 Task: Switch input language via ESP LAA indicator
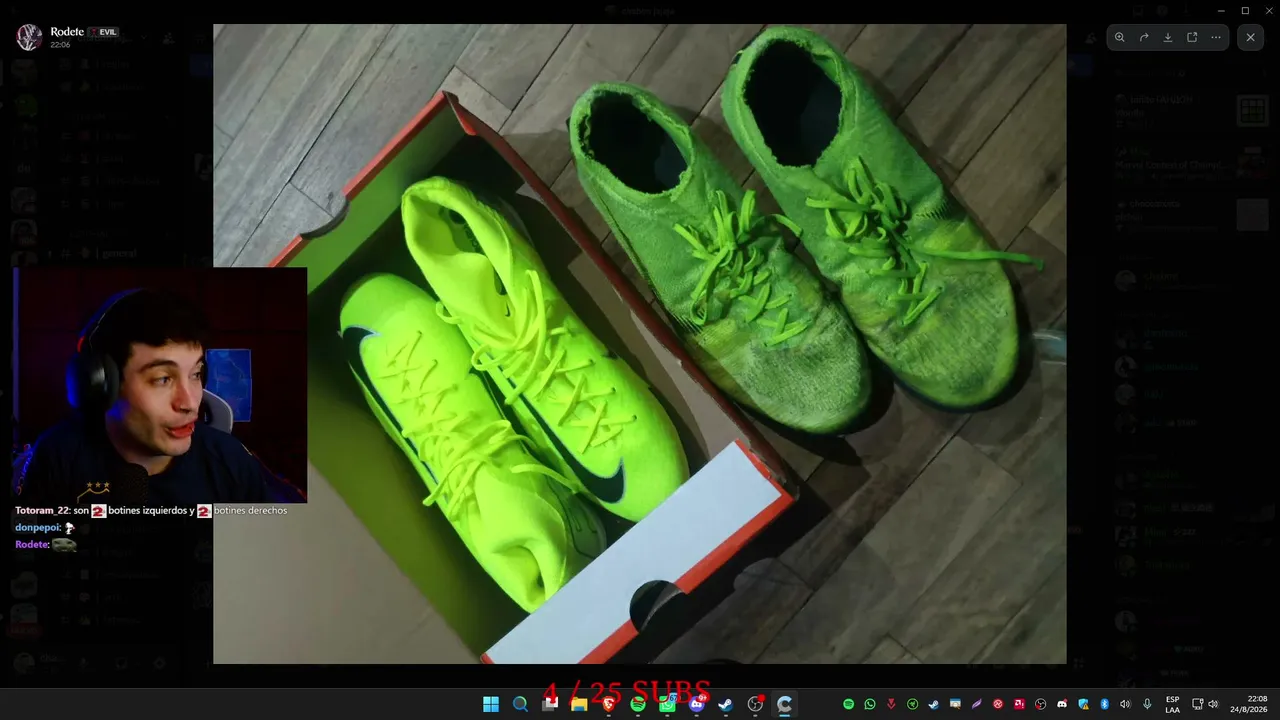click(1172, 704)
